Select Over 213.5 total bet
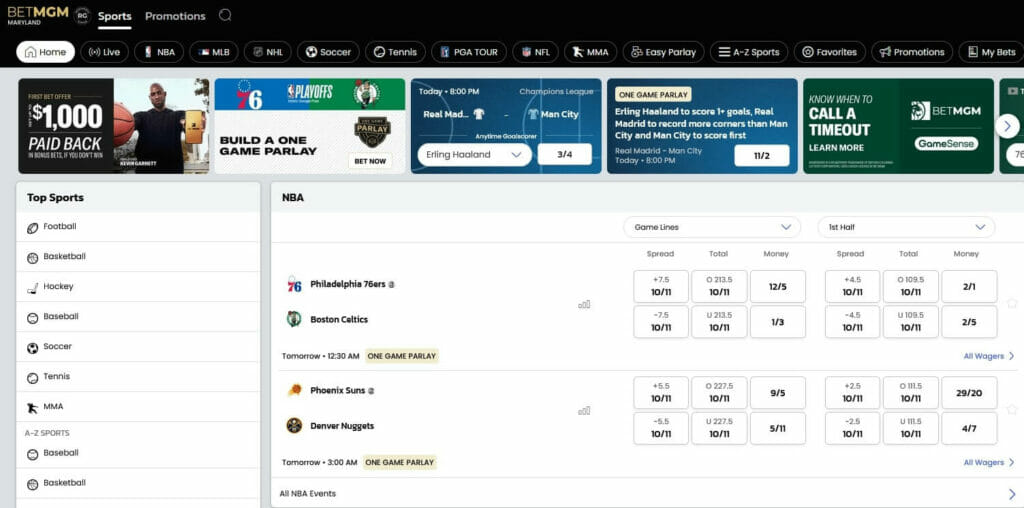This screenshot has width=1024, height=508. coord(719,287)
